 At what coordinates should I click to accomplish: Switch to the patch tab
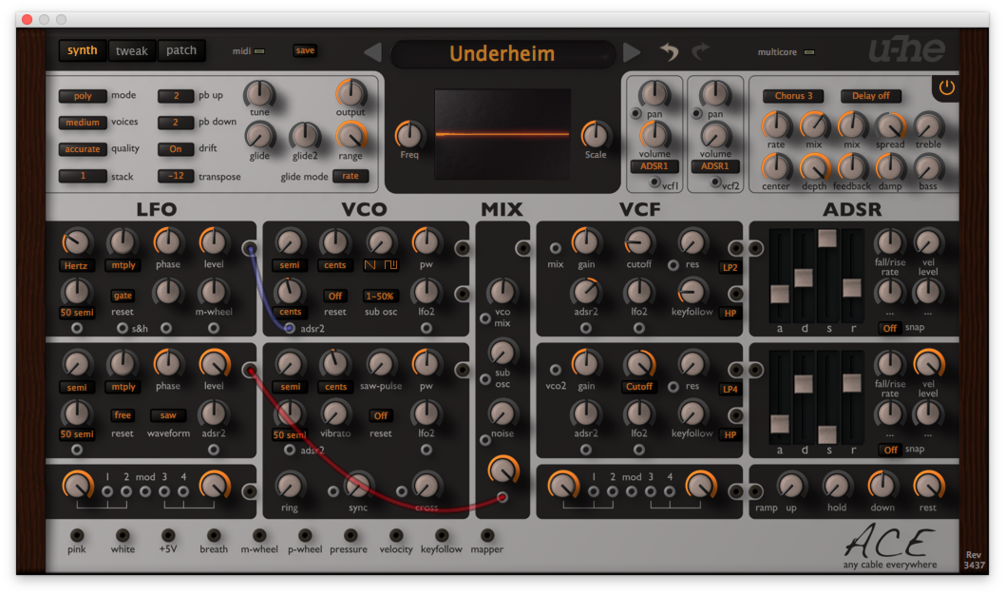(181, 50)
